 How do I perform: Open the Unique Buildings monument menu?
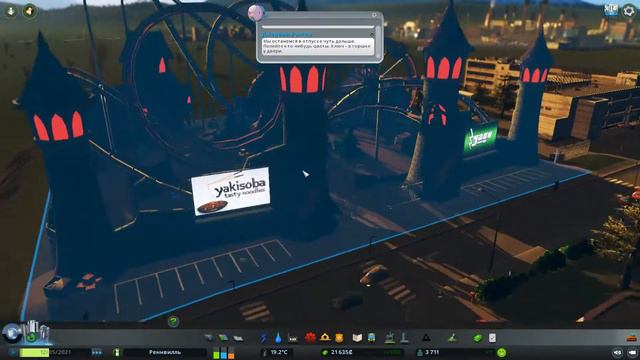404,338
